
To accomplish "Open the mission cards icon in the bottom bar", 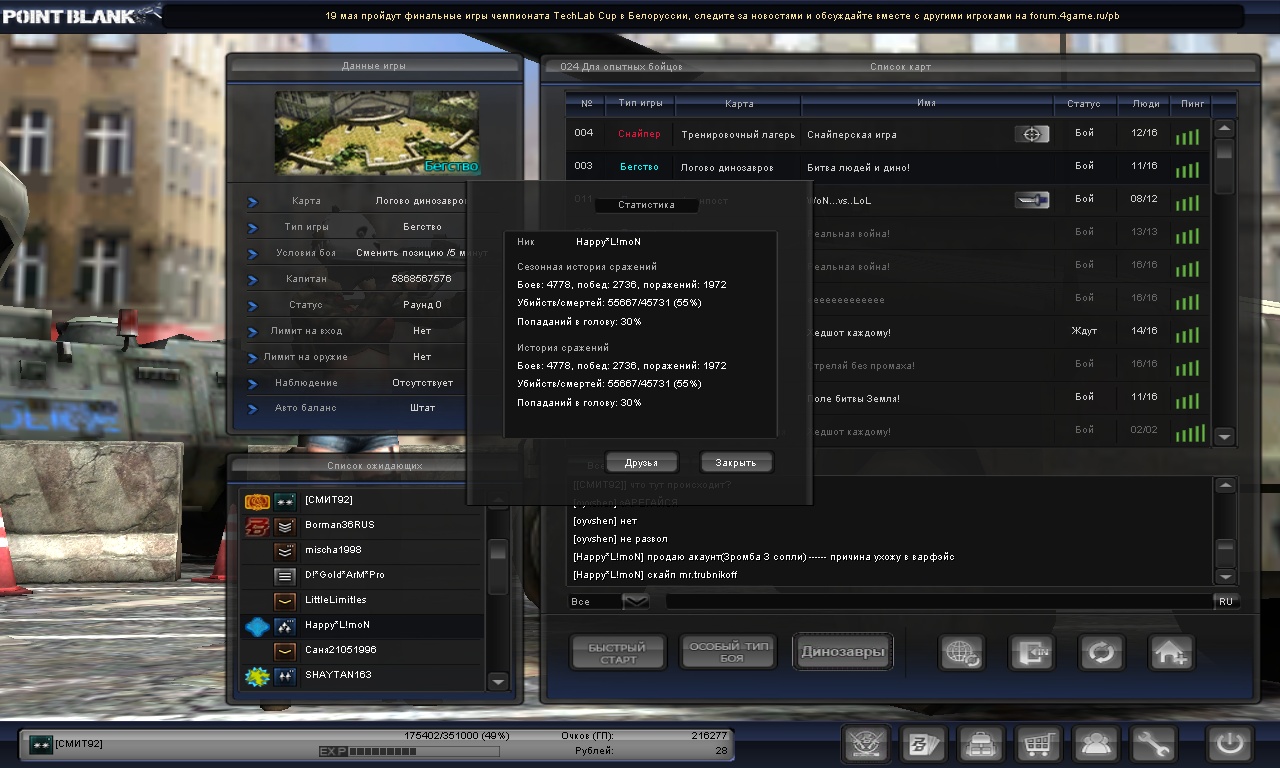I will point(922,744).
